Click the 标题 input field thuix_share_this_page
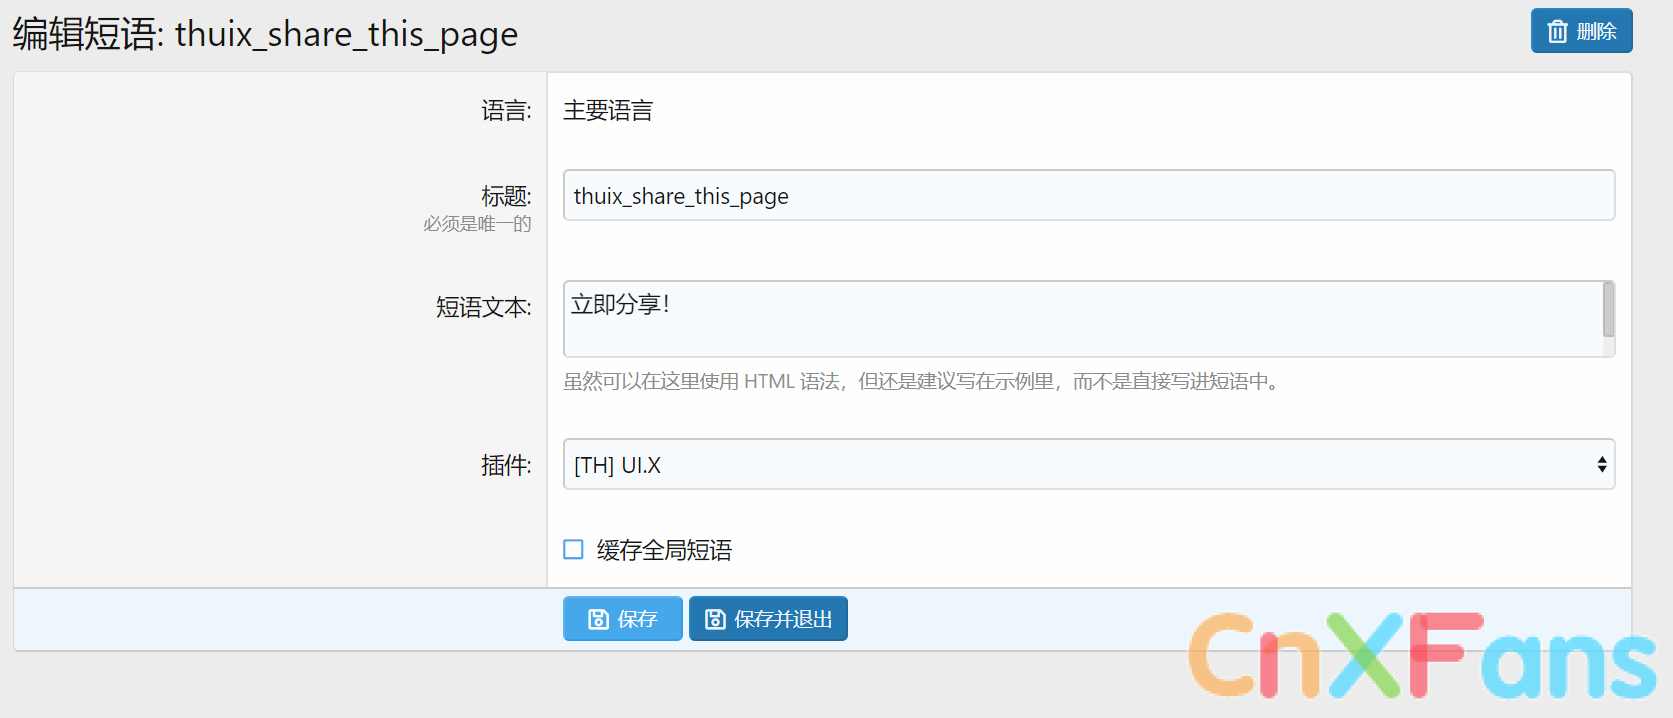This screenshot has width=1673, height=718. [x=1089, y=195]
